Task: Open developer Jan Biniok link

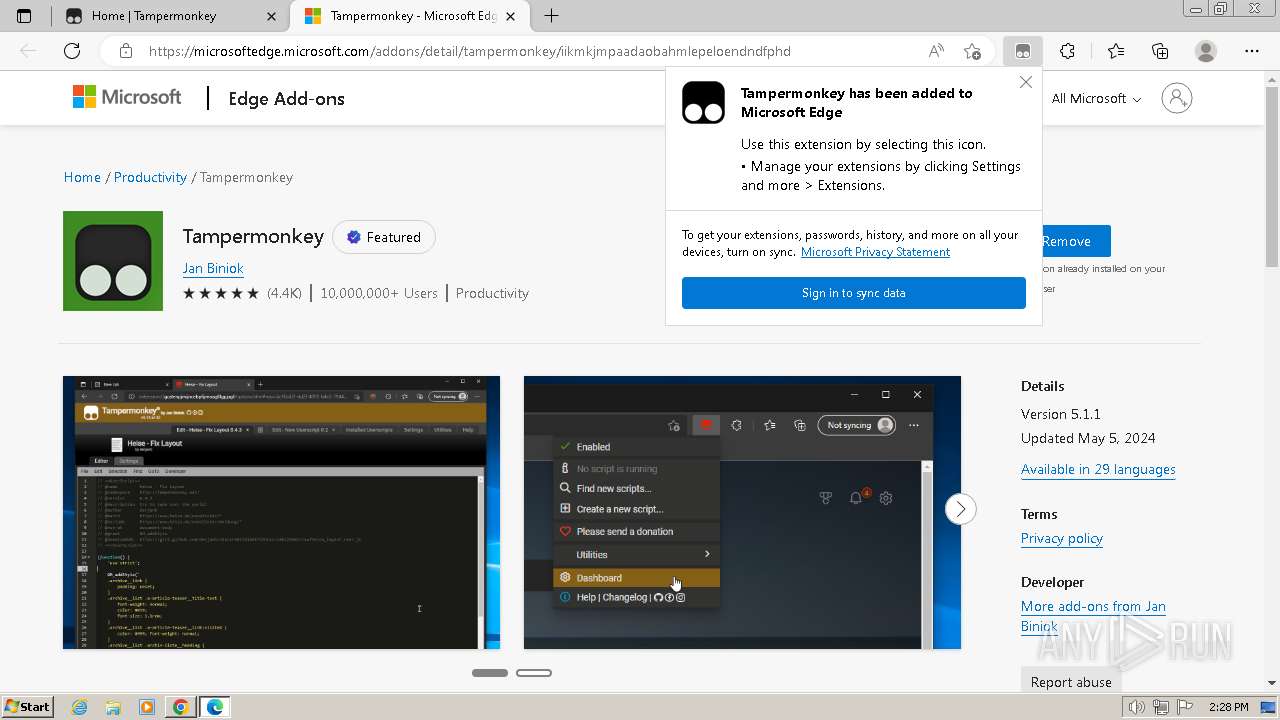Action: tap(213, 268)
